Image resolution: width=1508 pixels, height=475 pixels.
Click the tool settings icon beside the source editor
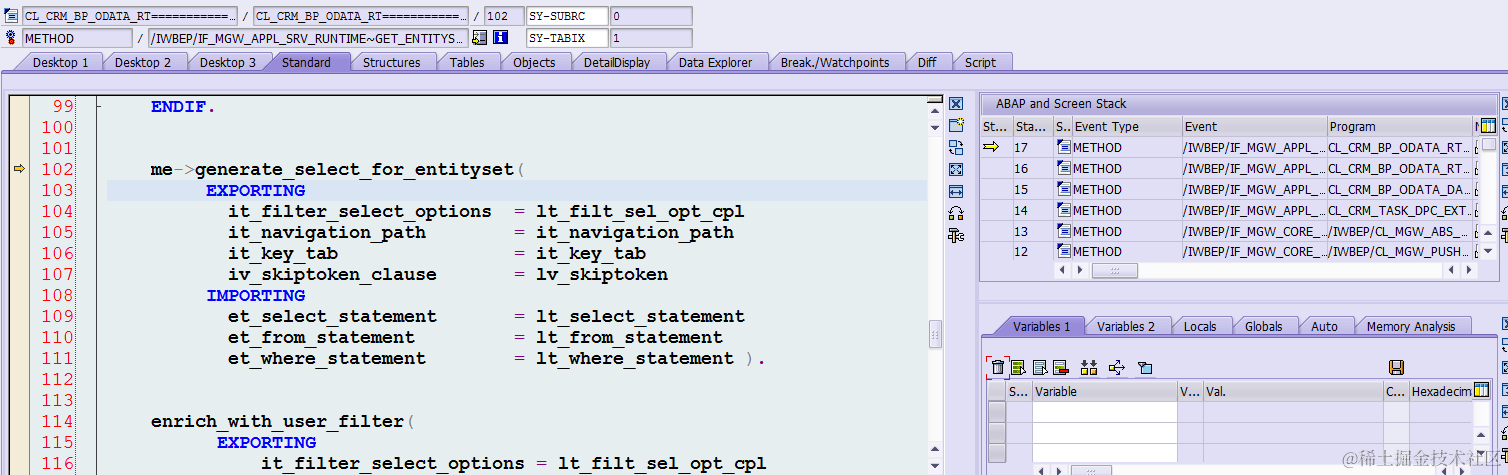(956, 235)
